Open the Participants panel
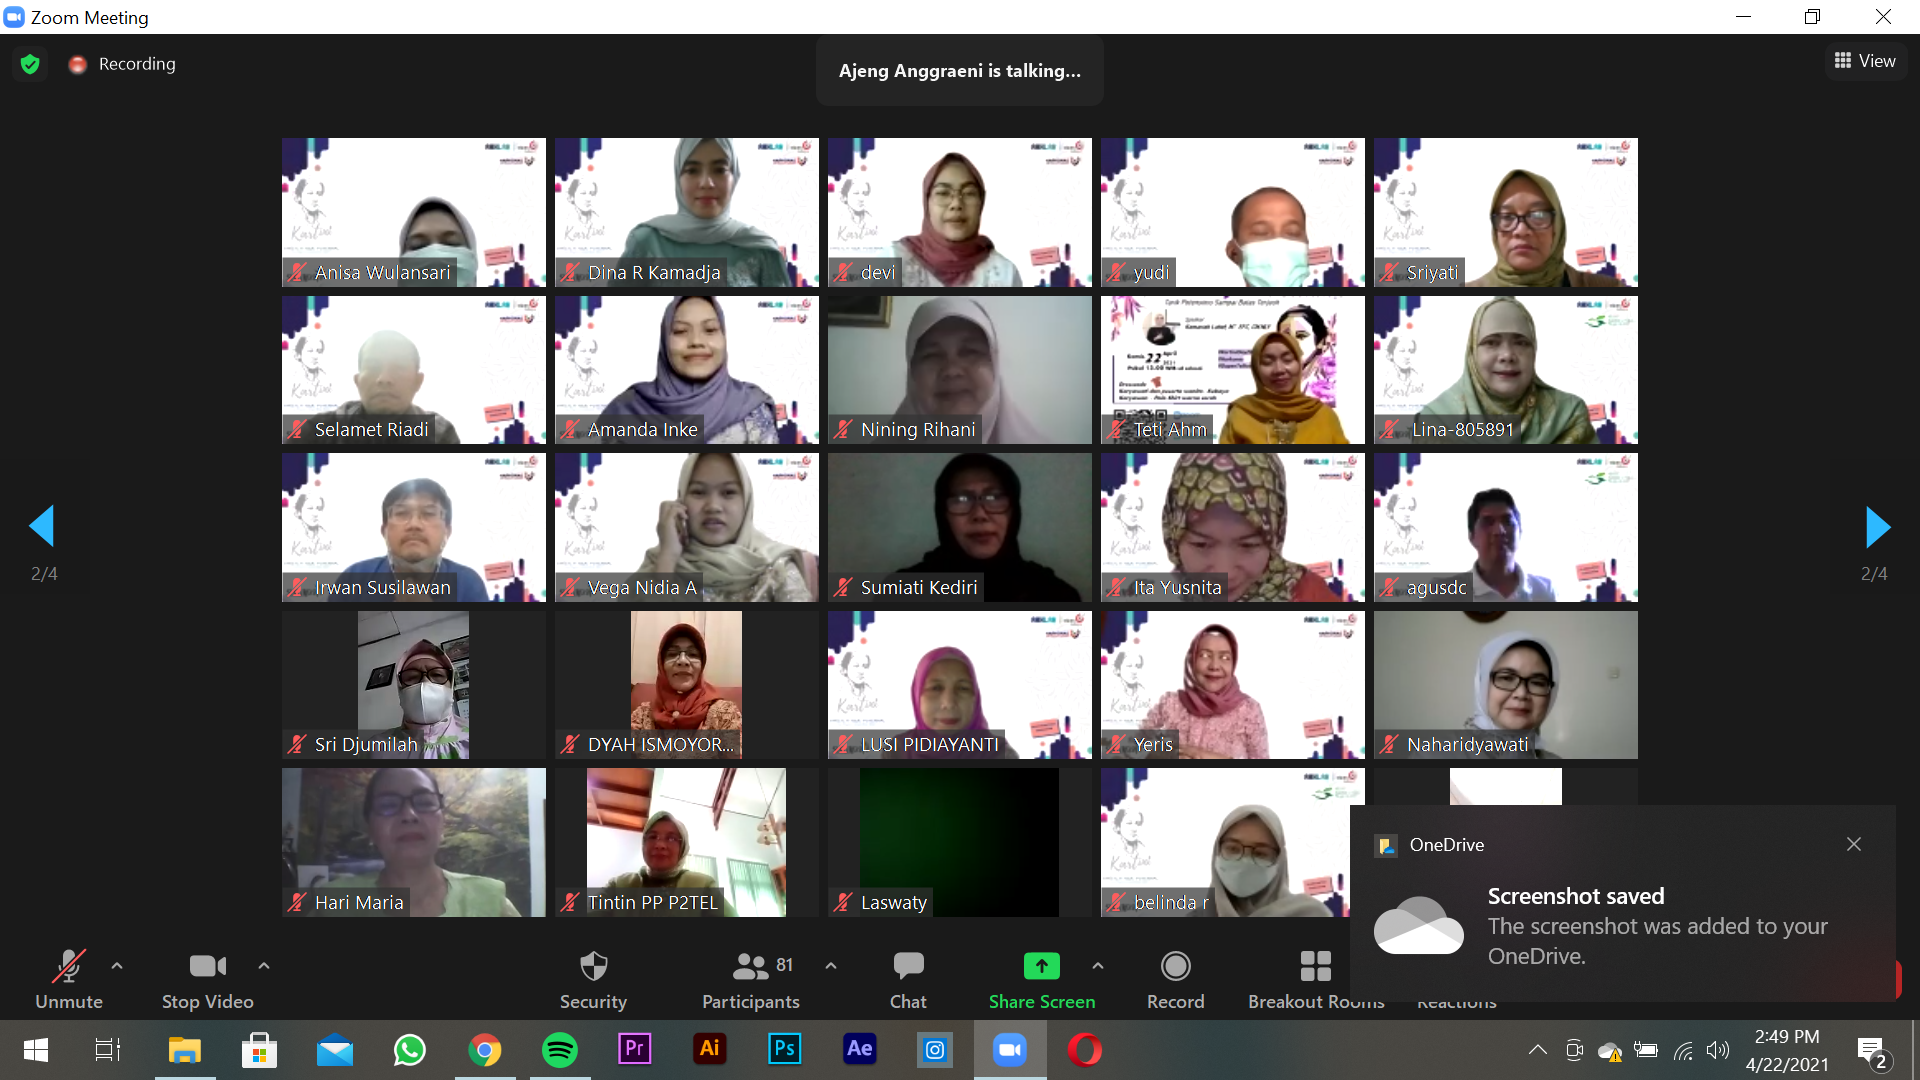The height and width of the screenshot is (1080, 1920). point(751,980)
